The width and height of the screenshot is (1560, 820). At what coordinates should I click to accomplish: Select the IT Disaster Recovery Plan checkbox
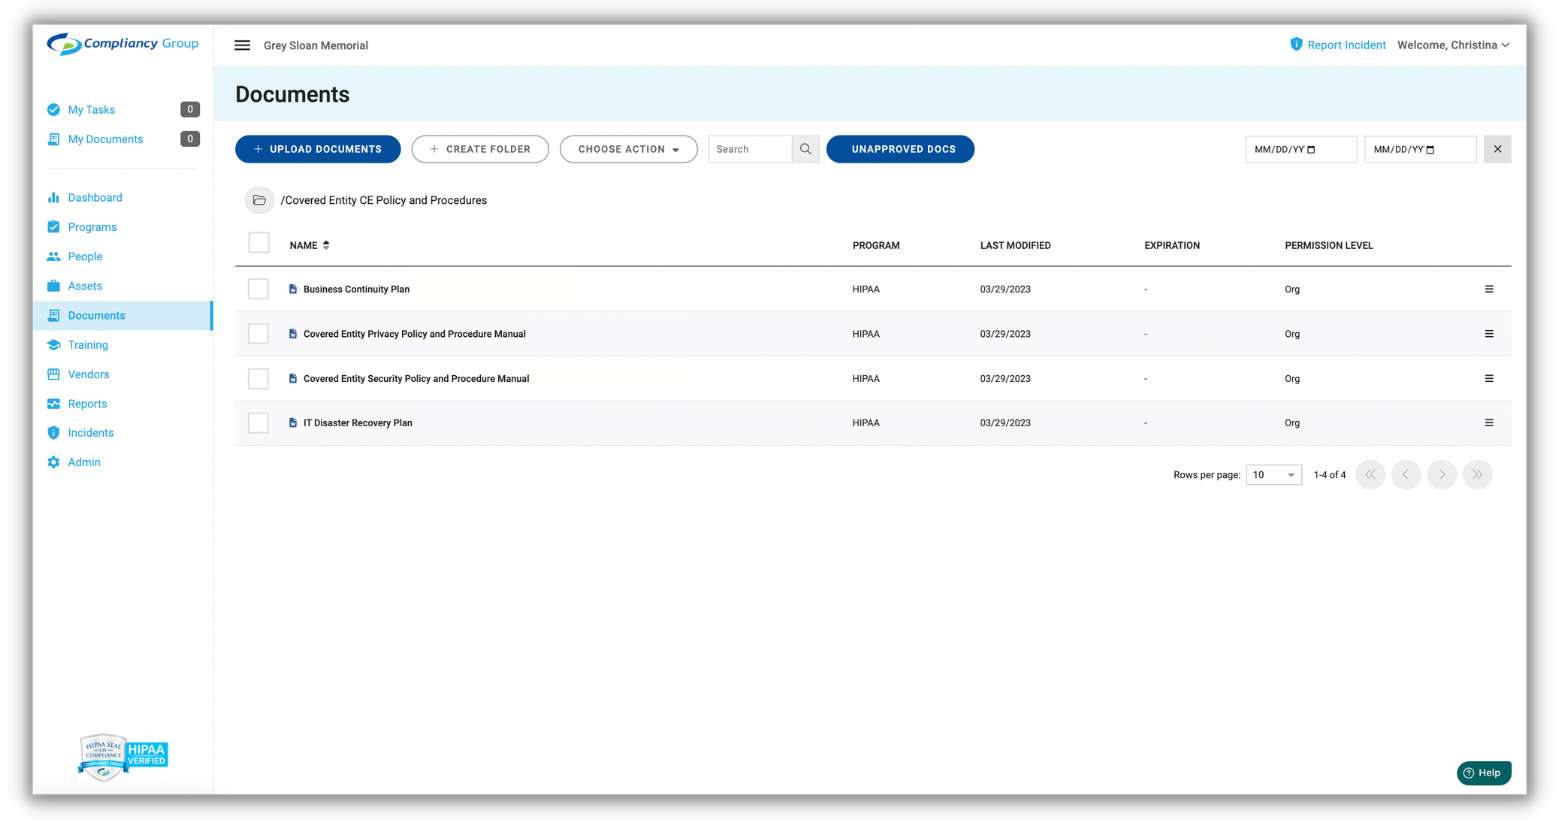[x=258, y=422]
